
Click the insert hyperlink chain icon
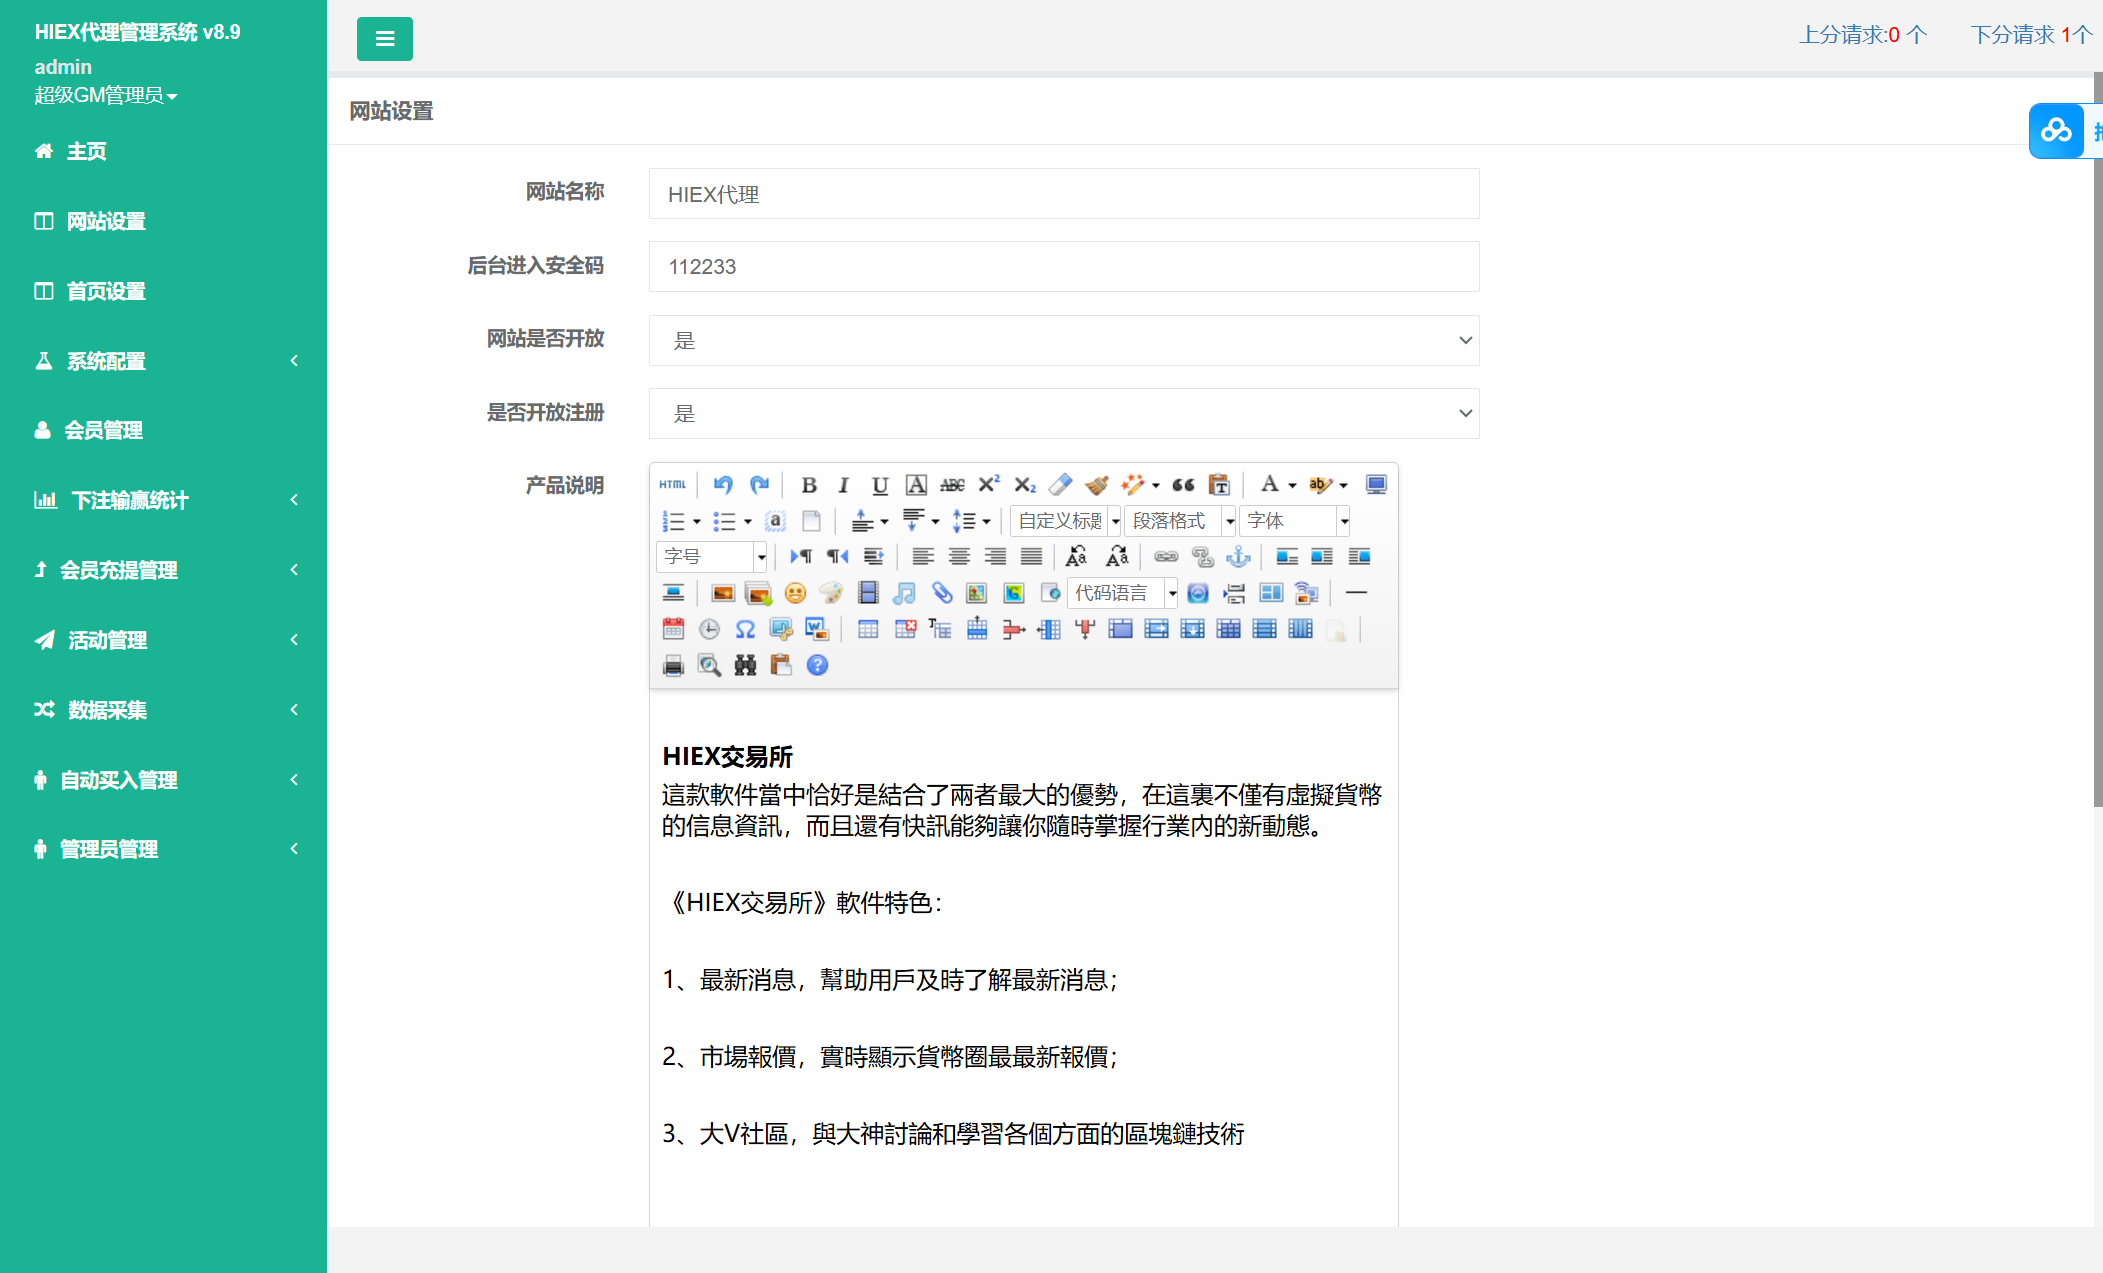click(x=1166, y=557)
